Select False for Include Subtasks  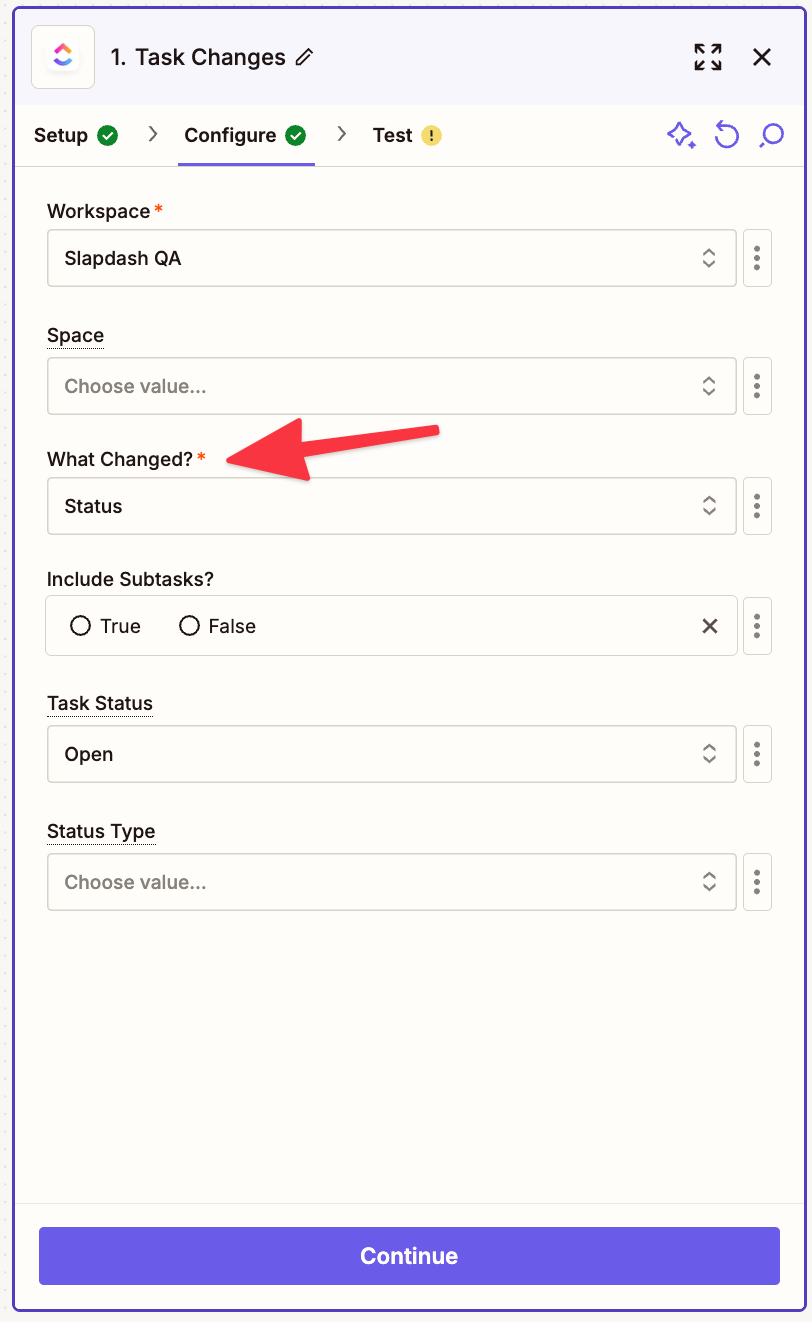(217, 626)
